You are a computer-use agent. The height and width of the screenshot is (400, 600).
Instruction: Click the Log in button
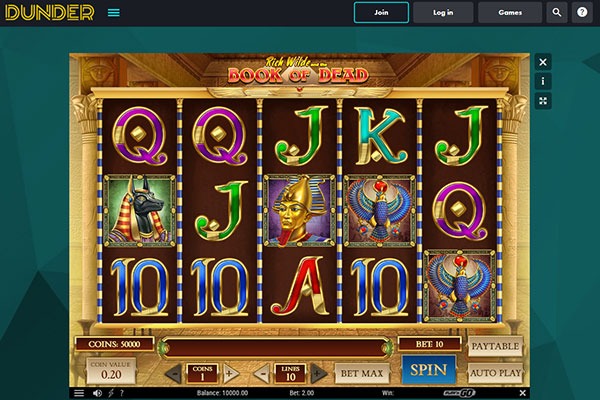[443, 13]
